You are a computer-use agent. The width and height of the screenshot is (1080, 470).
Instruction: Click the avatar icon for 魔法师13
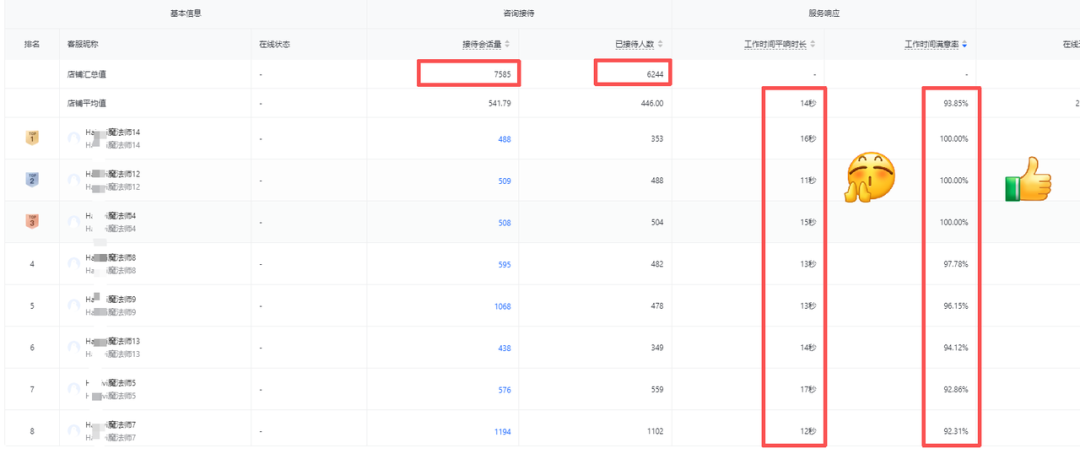pyautogui.click(x=74, y=347)
